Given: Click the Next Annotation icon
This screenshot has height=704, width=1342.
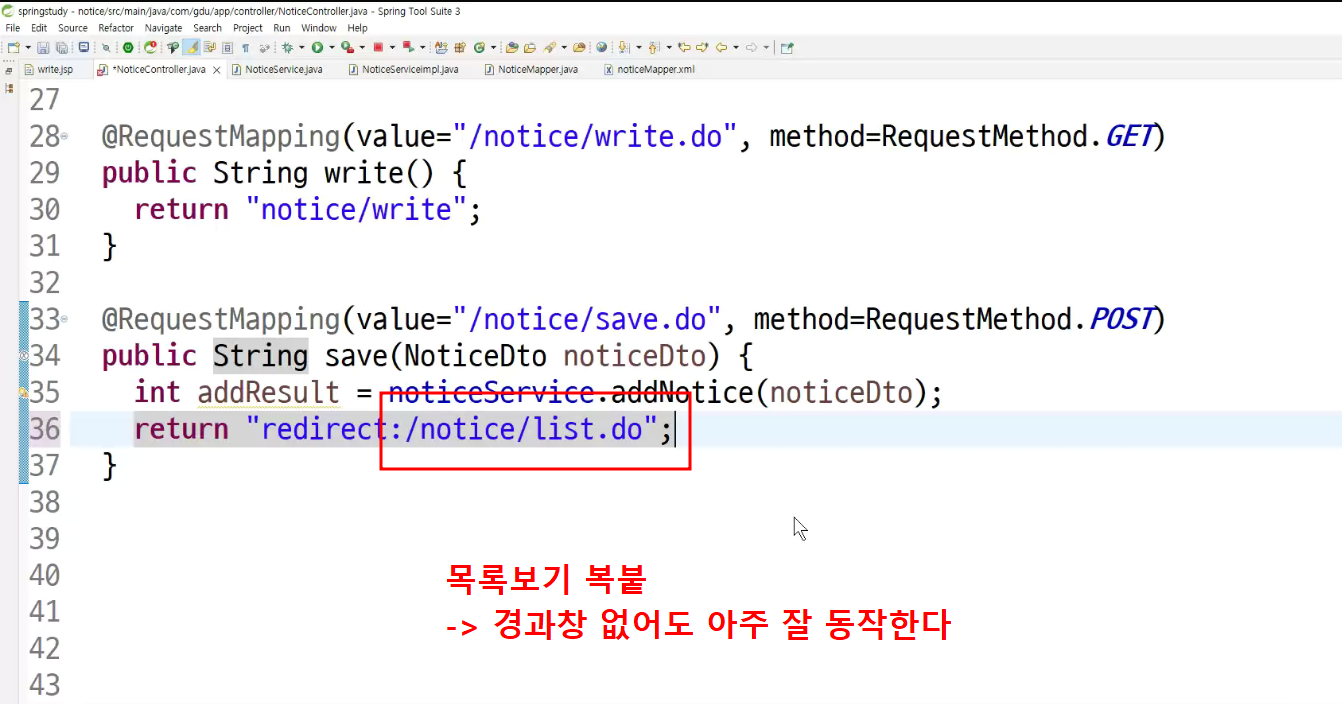Looking at the screenshot, I should [622, 47].
